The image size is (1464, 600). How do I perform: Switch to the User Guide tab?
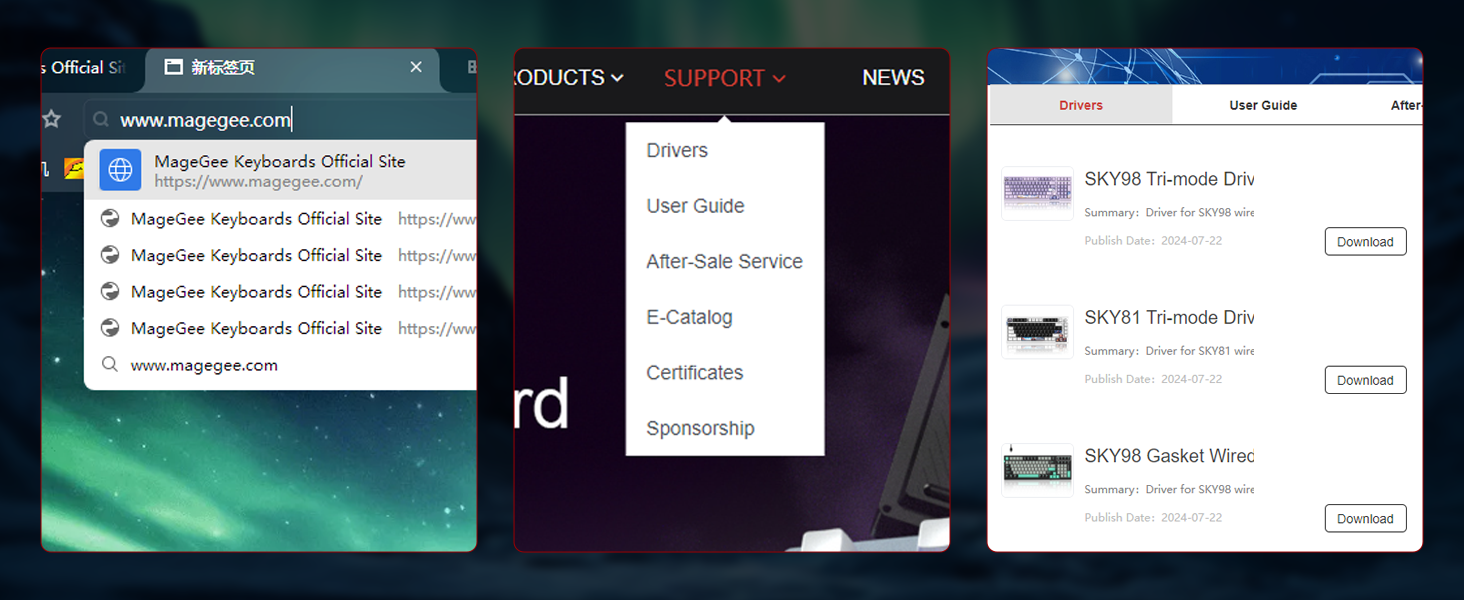tap(1263, 105)
